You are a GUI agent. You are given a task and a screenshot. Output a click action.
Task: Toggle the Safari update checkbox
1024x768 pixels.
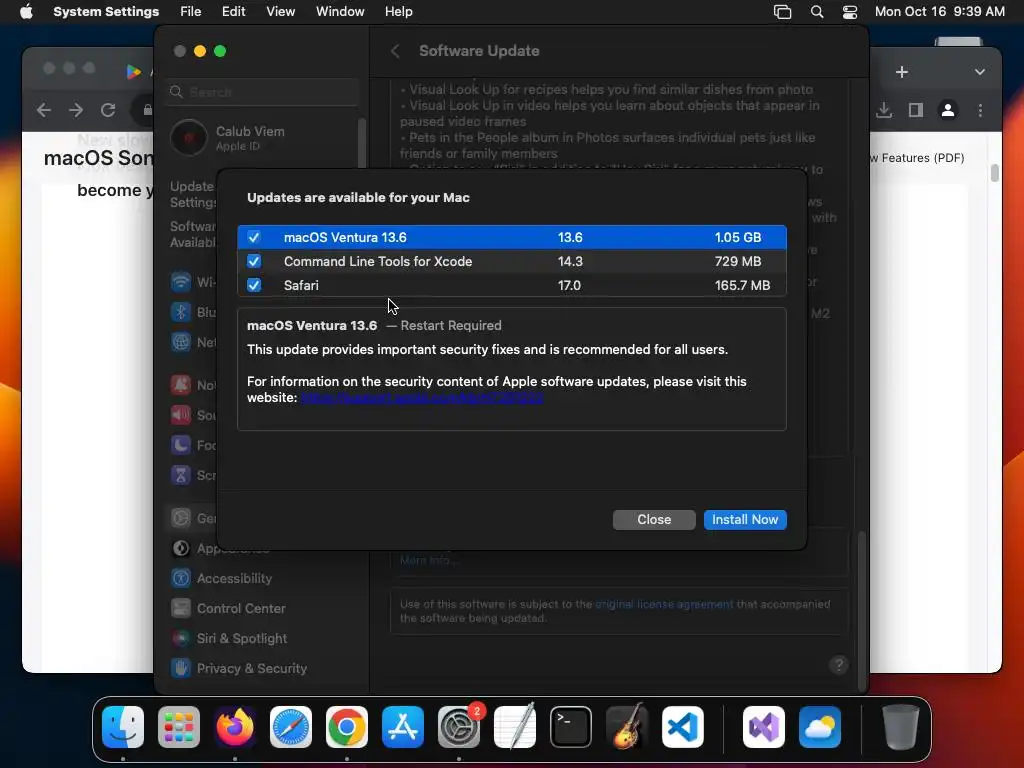pos(254,285)
